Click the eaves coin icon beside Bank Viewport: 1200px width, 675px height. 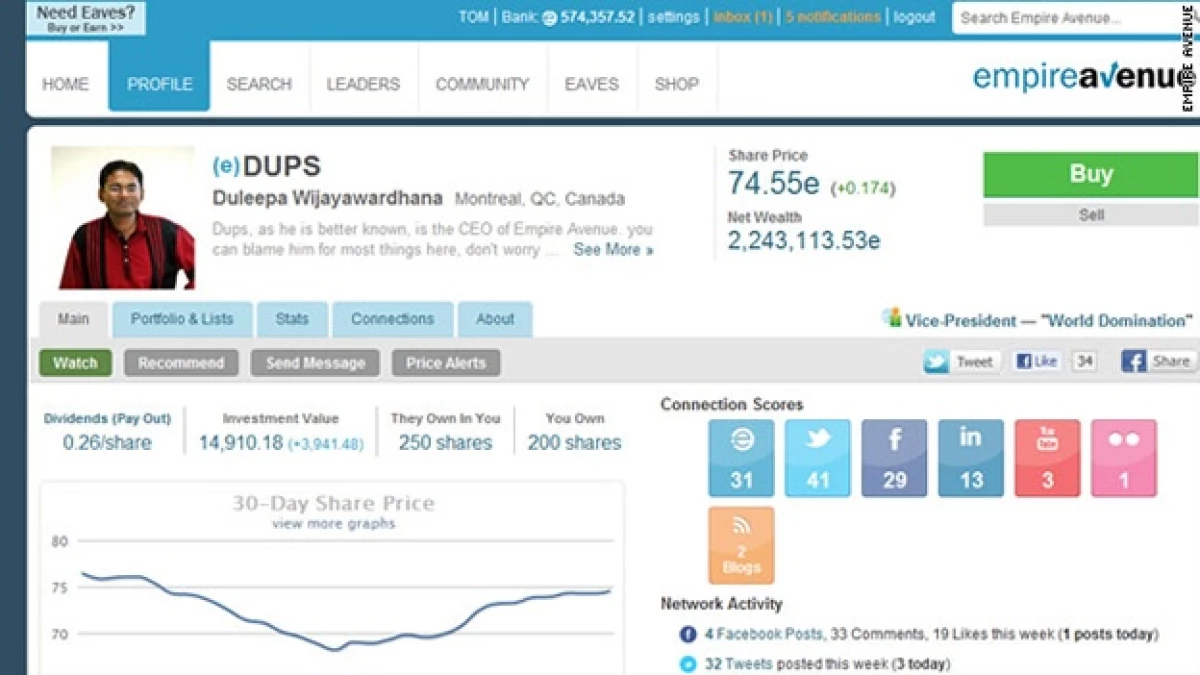click(x=550, y=18)
